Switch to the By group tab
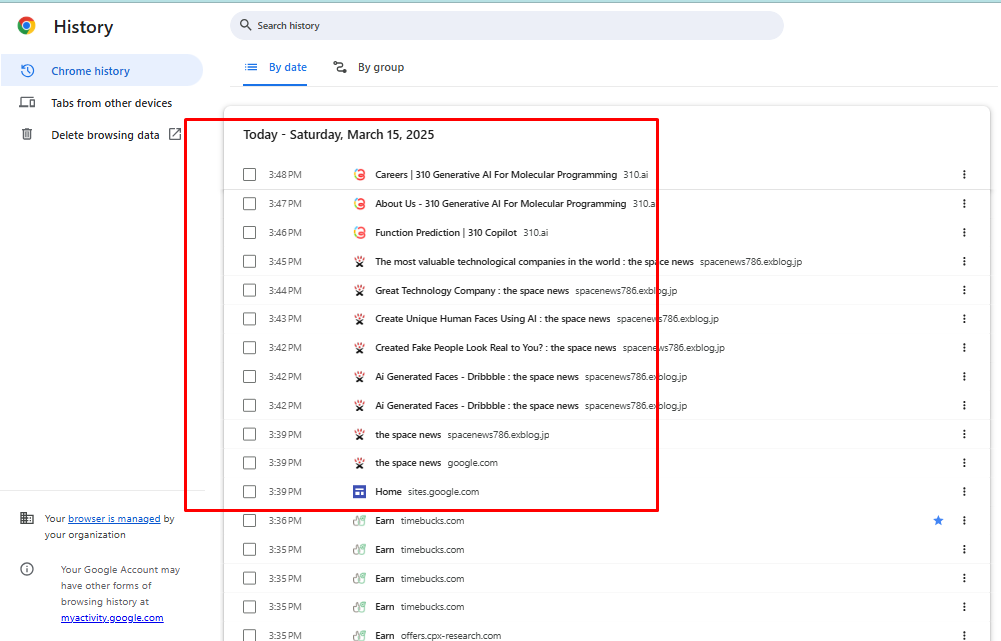The image size is (1001, 641). coord(368,67)
